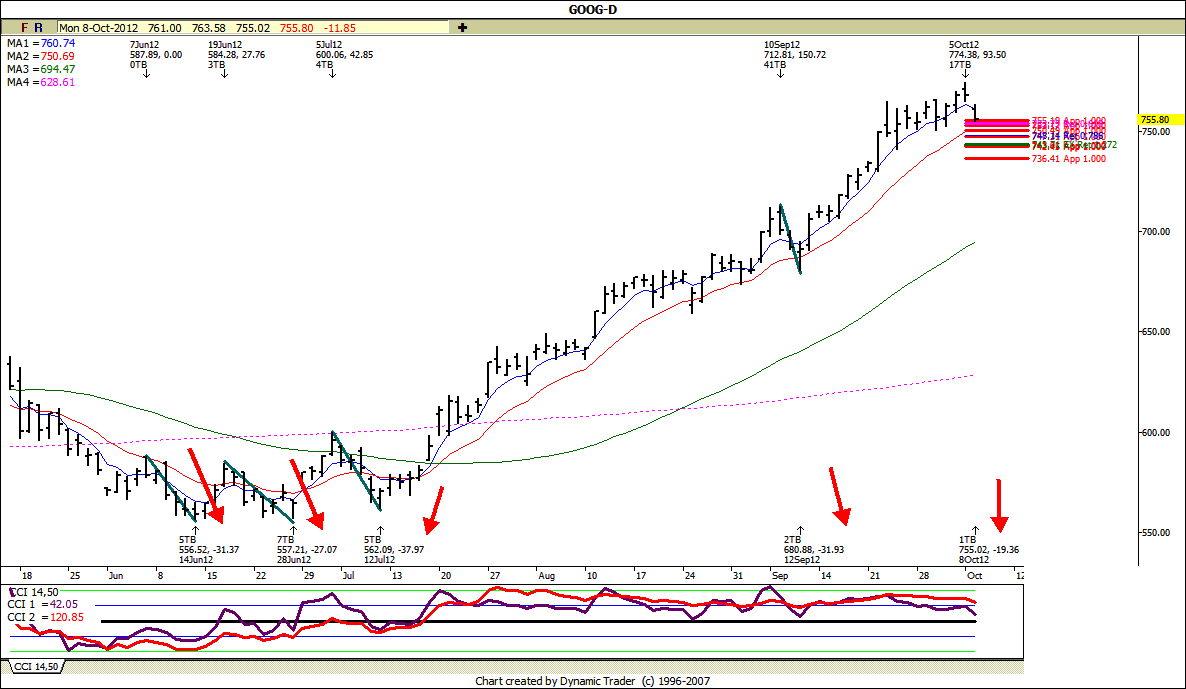Click the F button in the chart toolbar
This screenshot has height=689, width=1186.
pyautogui.click(x=24, y=27)
